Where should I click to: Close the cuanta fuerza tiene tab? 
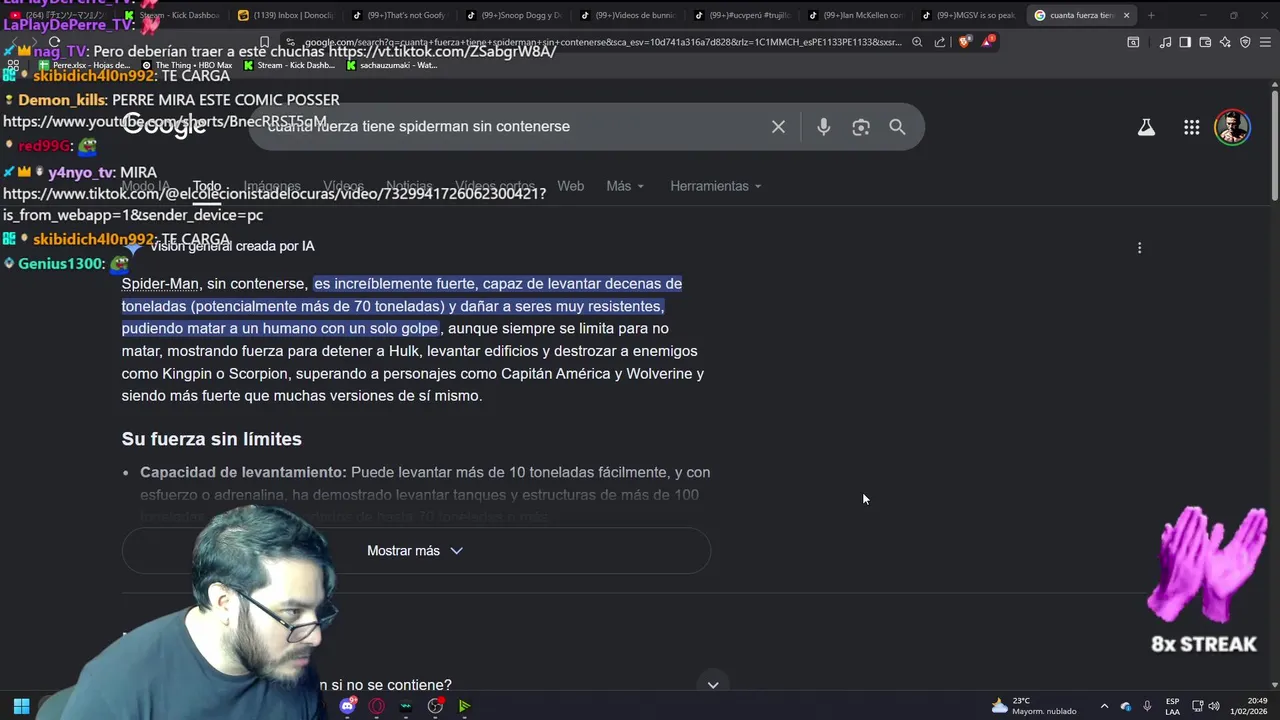tap(1126, 15)
